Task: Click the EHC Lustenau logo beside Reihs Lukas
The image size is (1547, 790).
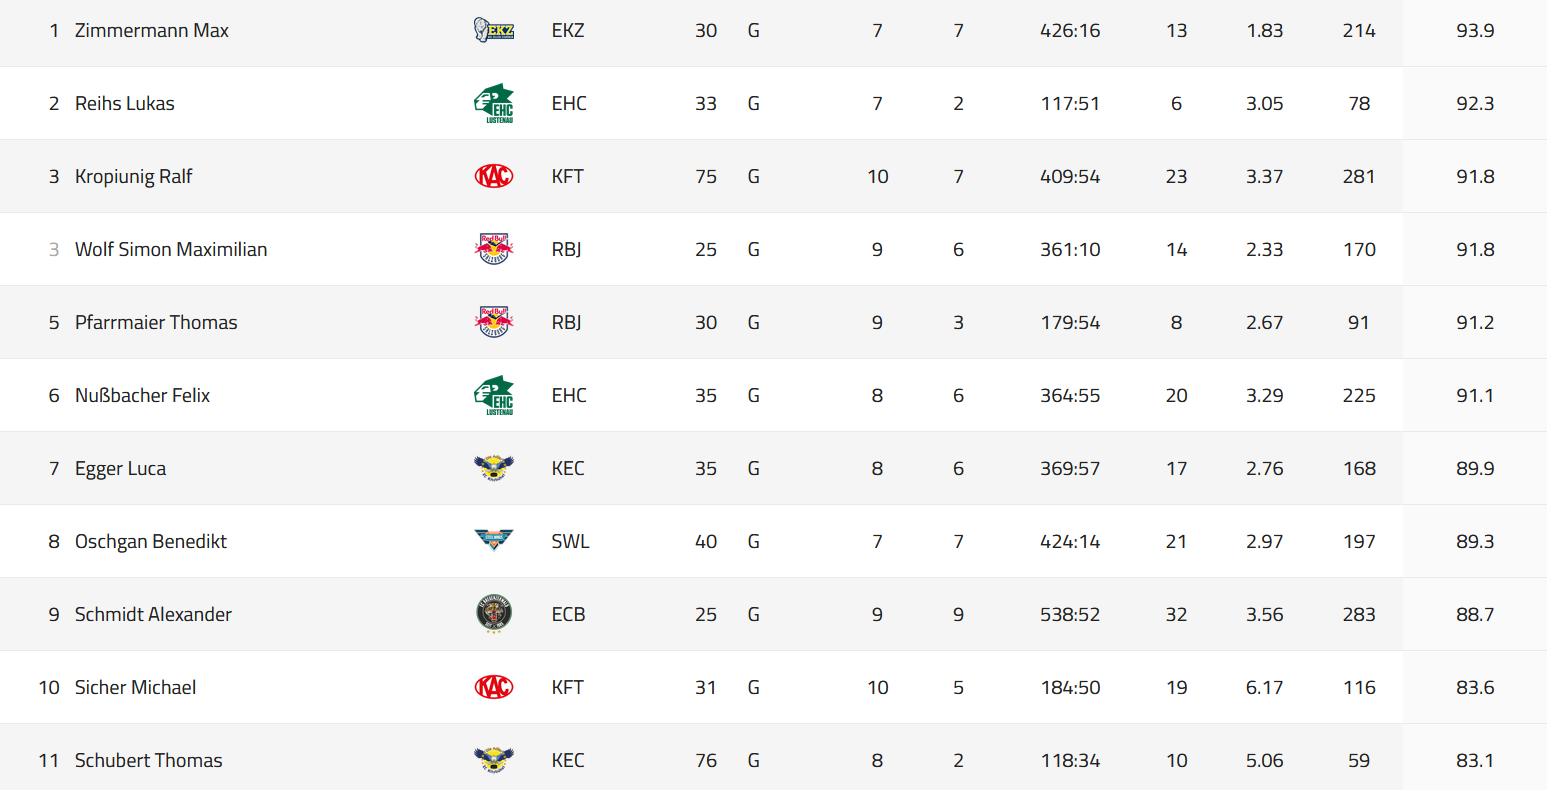Action: (493, 103)
